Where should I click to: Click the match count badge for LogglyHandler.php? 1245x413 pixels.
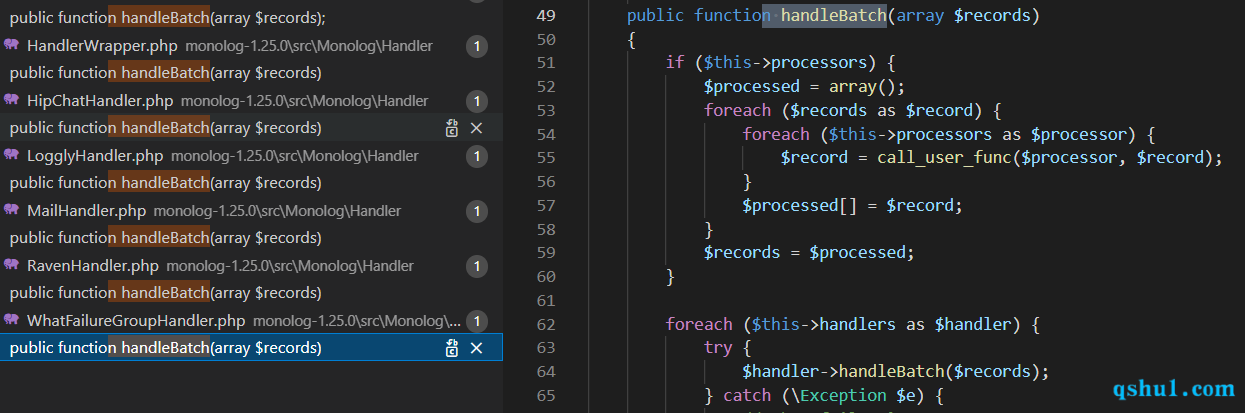(x=477, y=156)
